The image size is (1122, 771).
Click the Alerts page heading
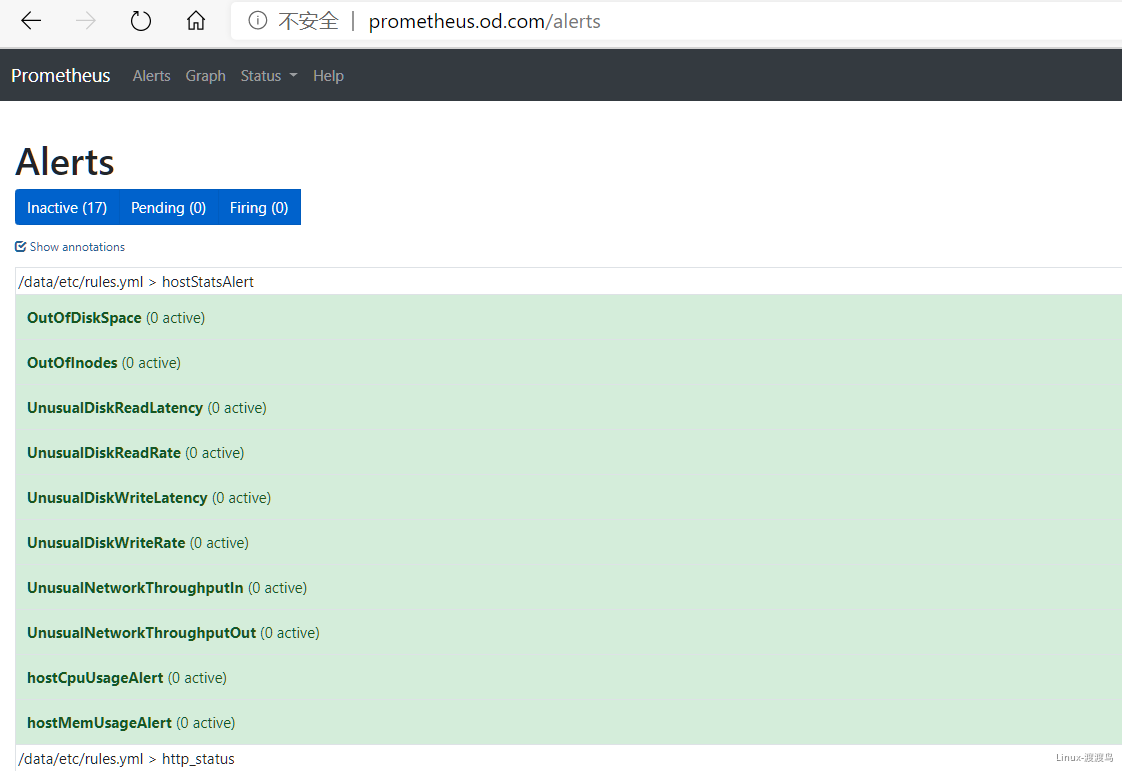point(65,162)
